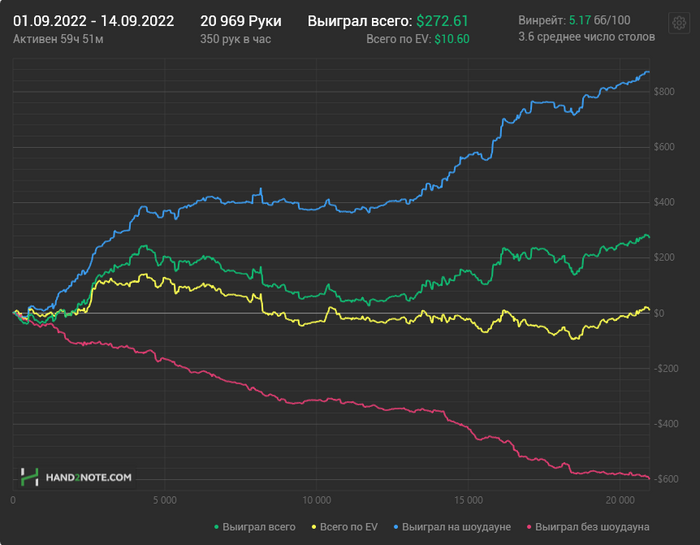
Task: Open the 01.09.2022 - 14.09.2022 date range
Action: click(x=93, y=20)
